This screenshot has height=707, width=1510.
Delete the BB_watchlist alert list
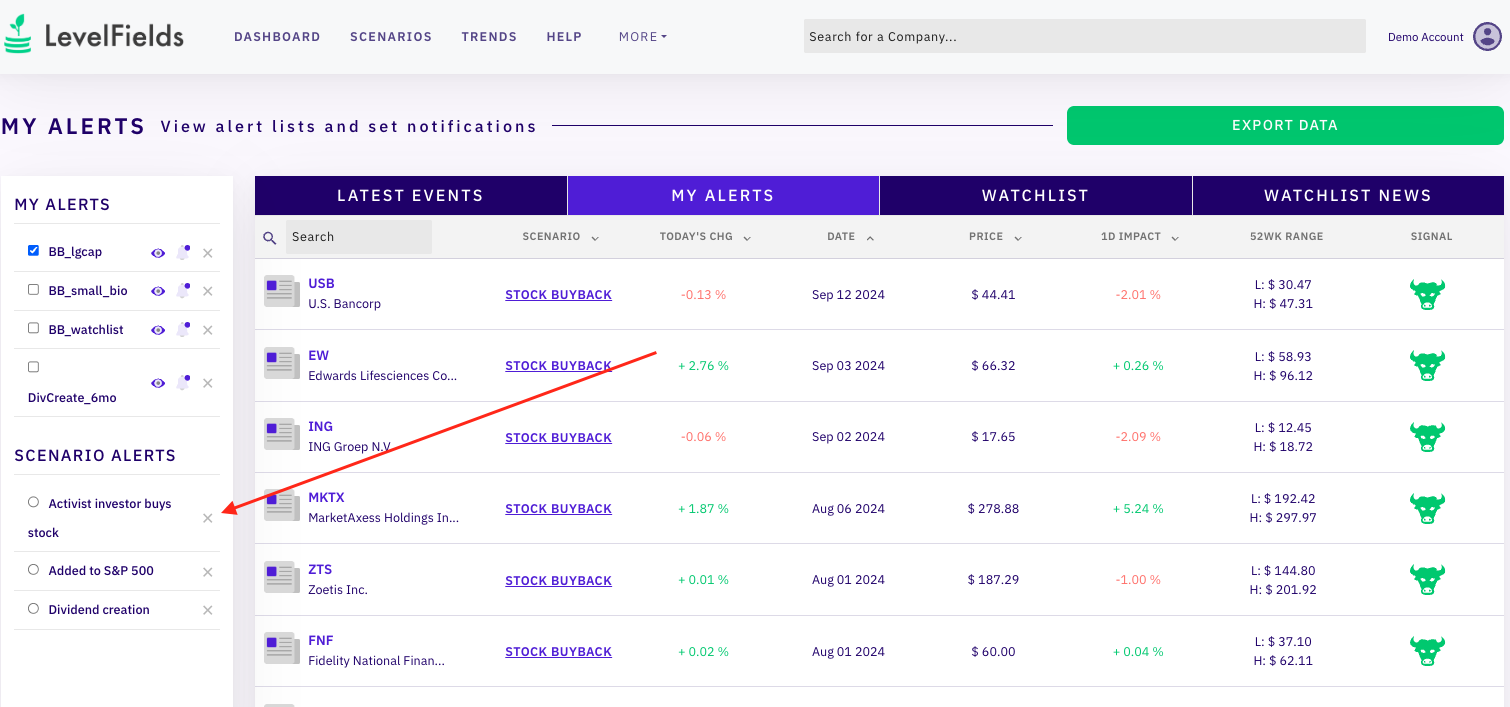tap(208, 330)
